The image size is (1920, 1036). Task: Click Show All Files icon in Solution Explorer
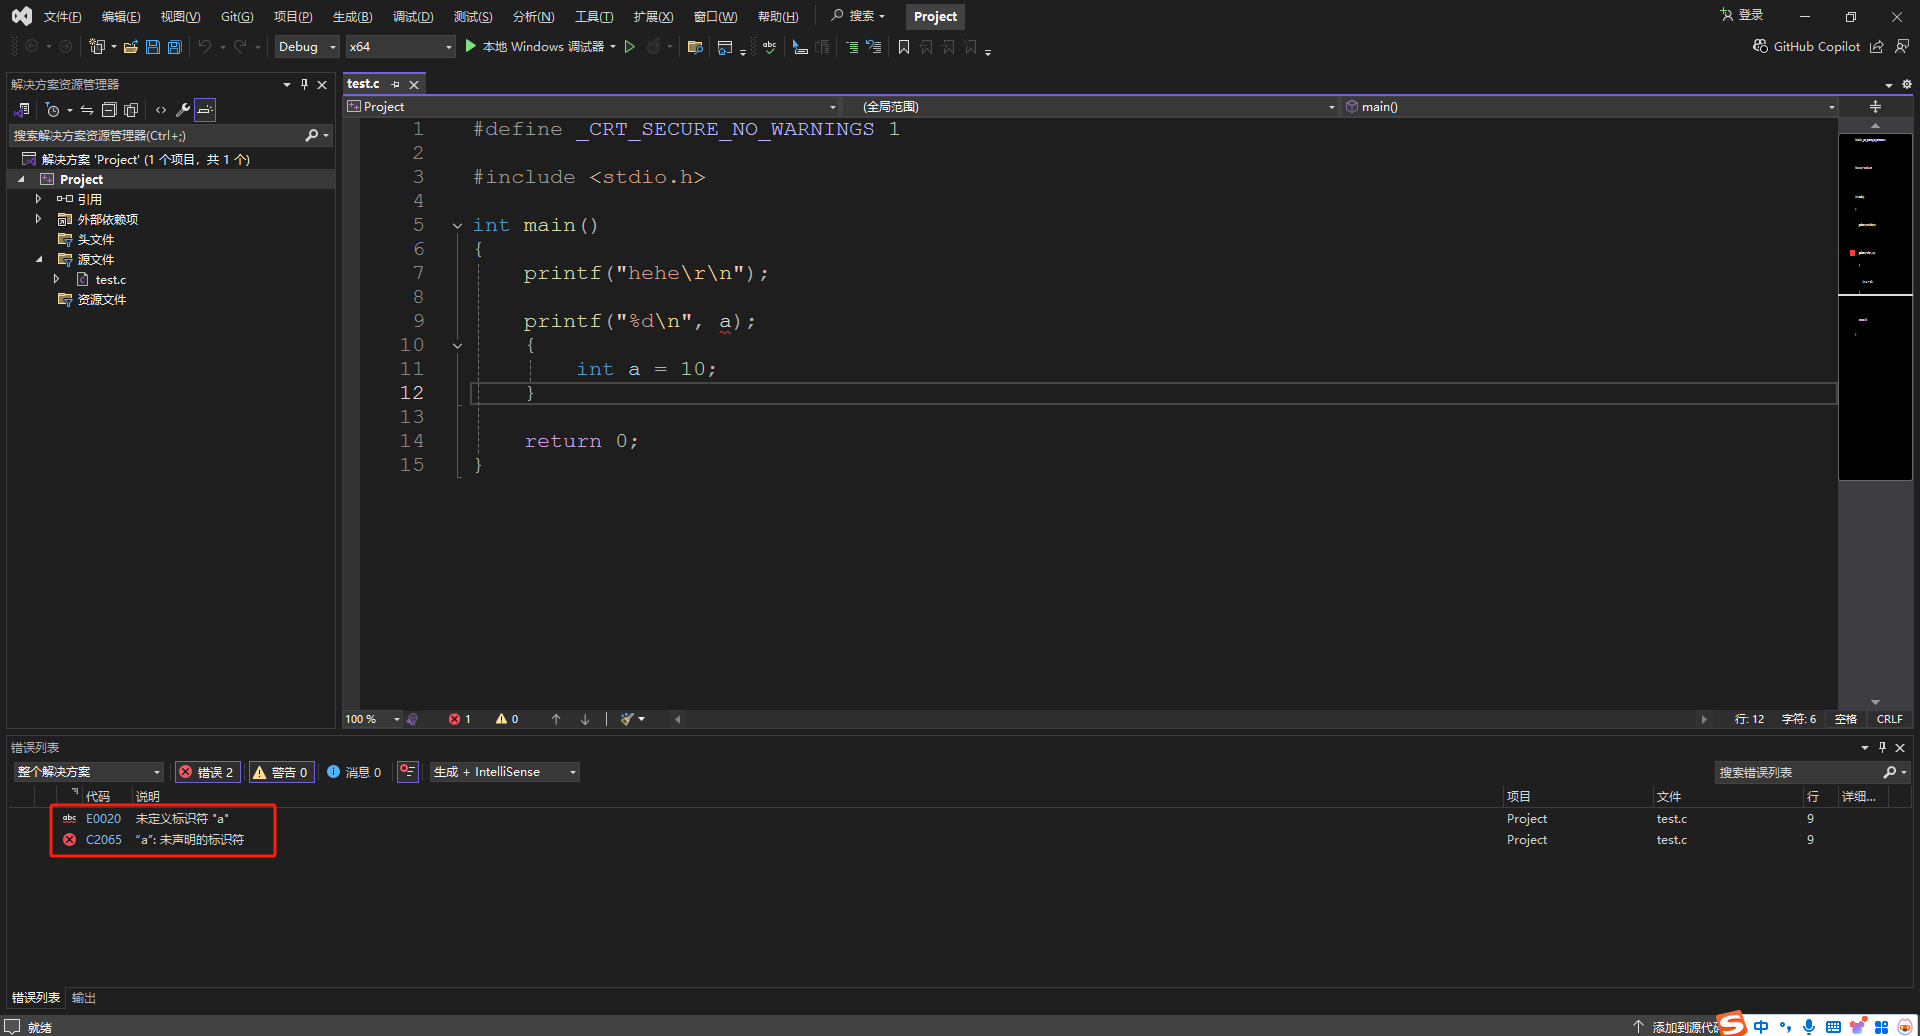pyautogui.click(x=130, y=110)
